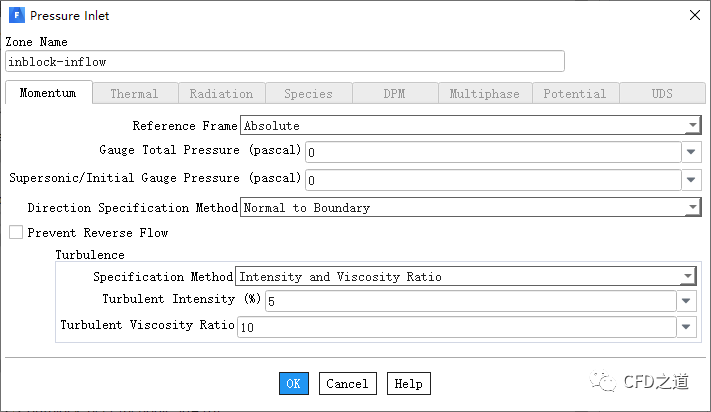Edit the Zone Name text field

point(284,61)
